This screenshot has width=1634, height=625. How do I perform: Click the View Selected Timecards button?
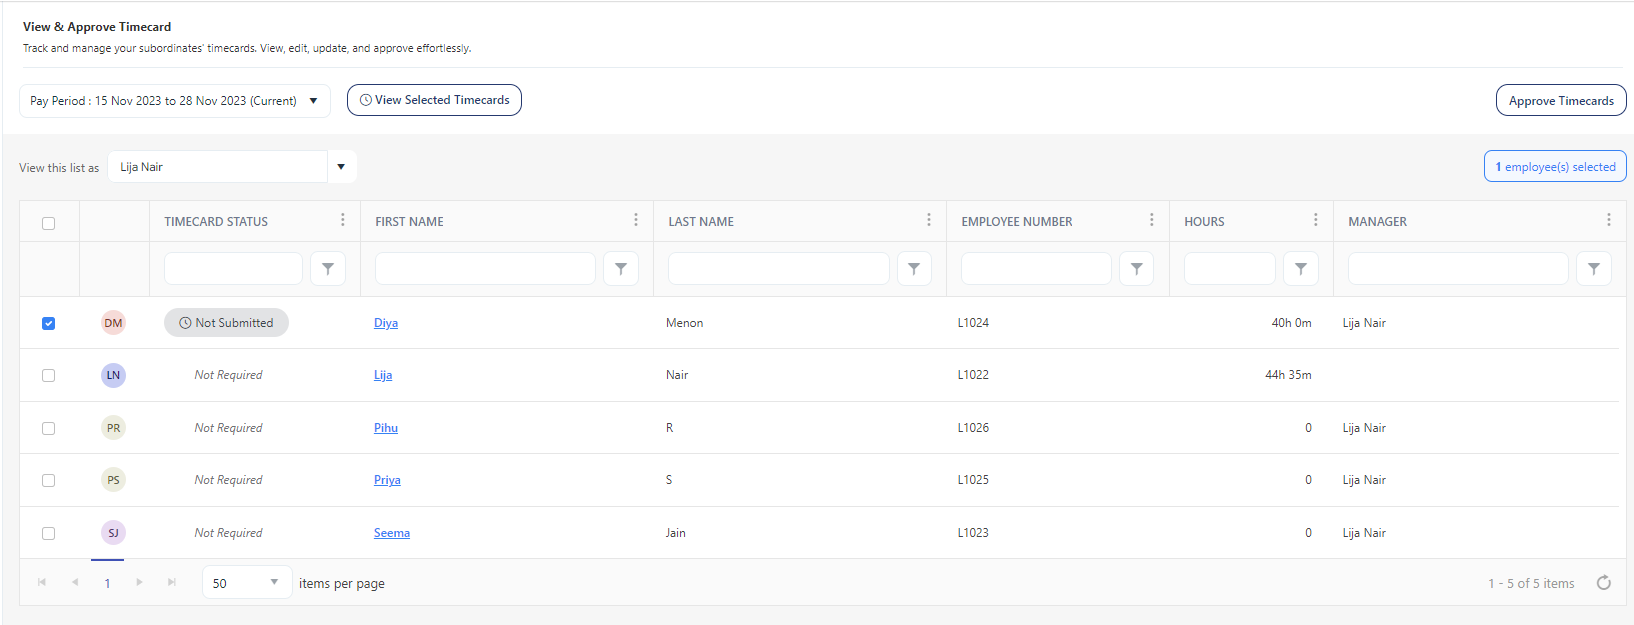(434, 100)
